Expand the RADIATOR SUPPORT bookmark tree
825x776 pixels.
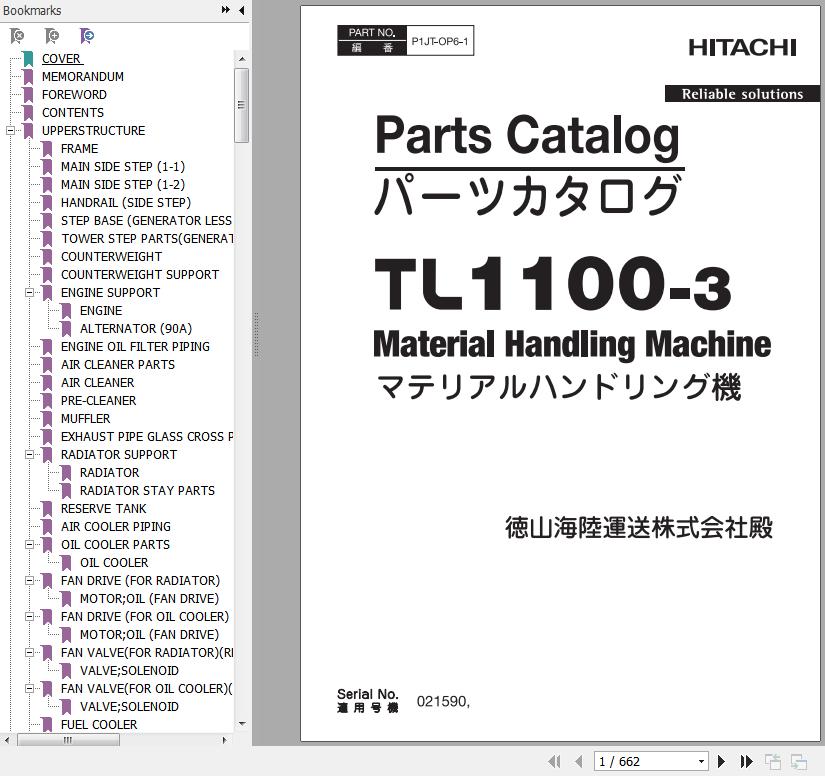(28, 454)
